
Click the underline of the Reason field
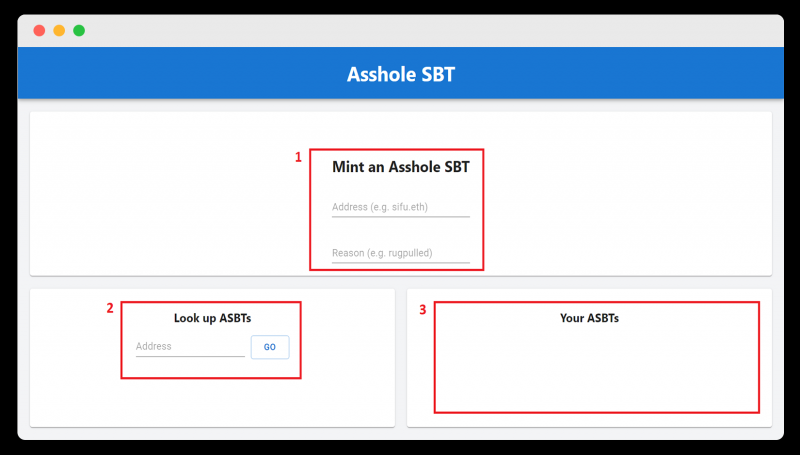[401, 263]
